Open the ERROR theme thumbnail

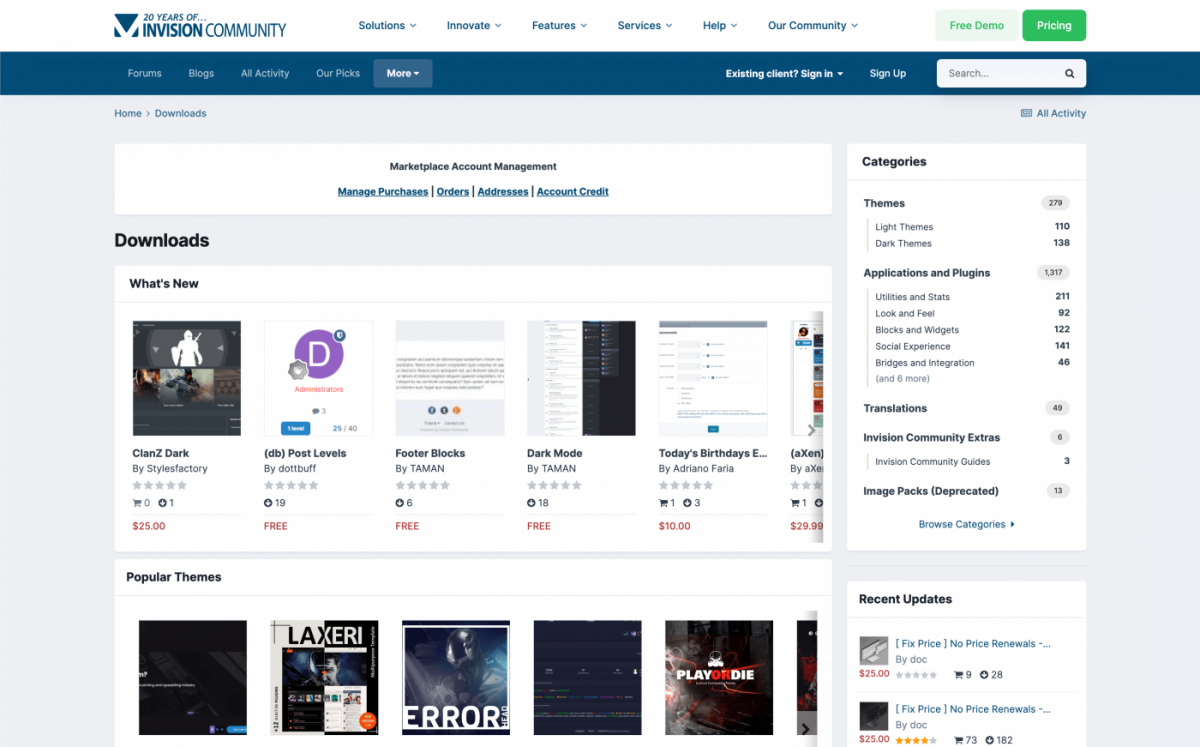[456, 677]
